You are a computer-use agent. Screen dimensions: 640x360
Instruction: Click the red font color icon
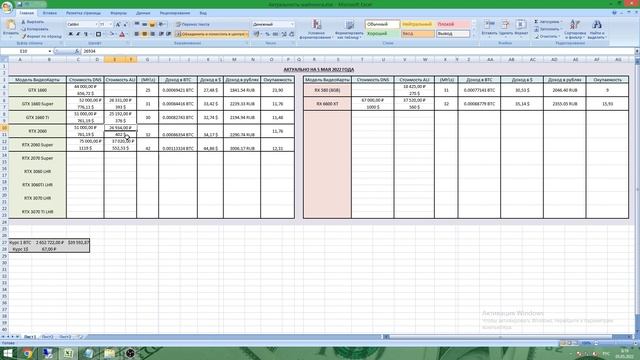[122, 34]
